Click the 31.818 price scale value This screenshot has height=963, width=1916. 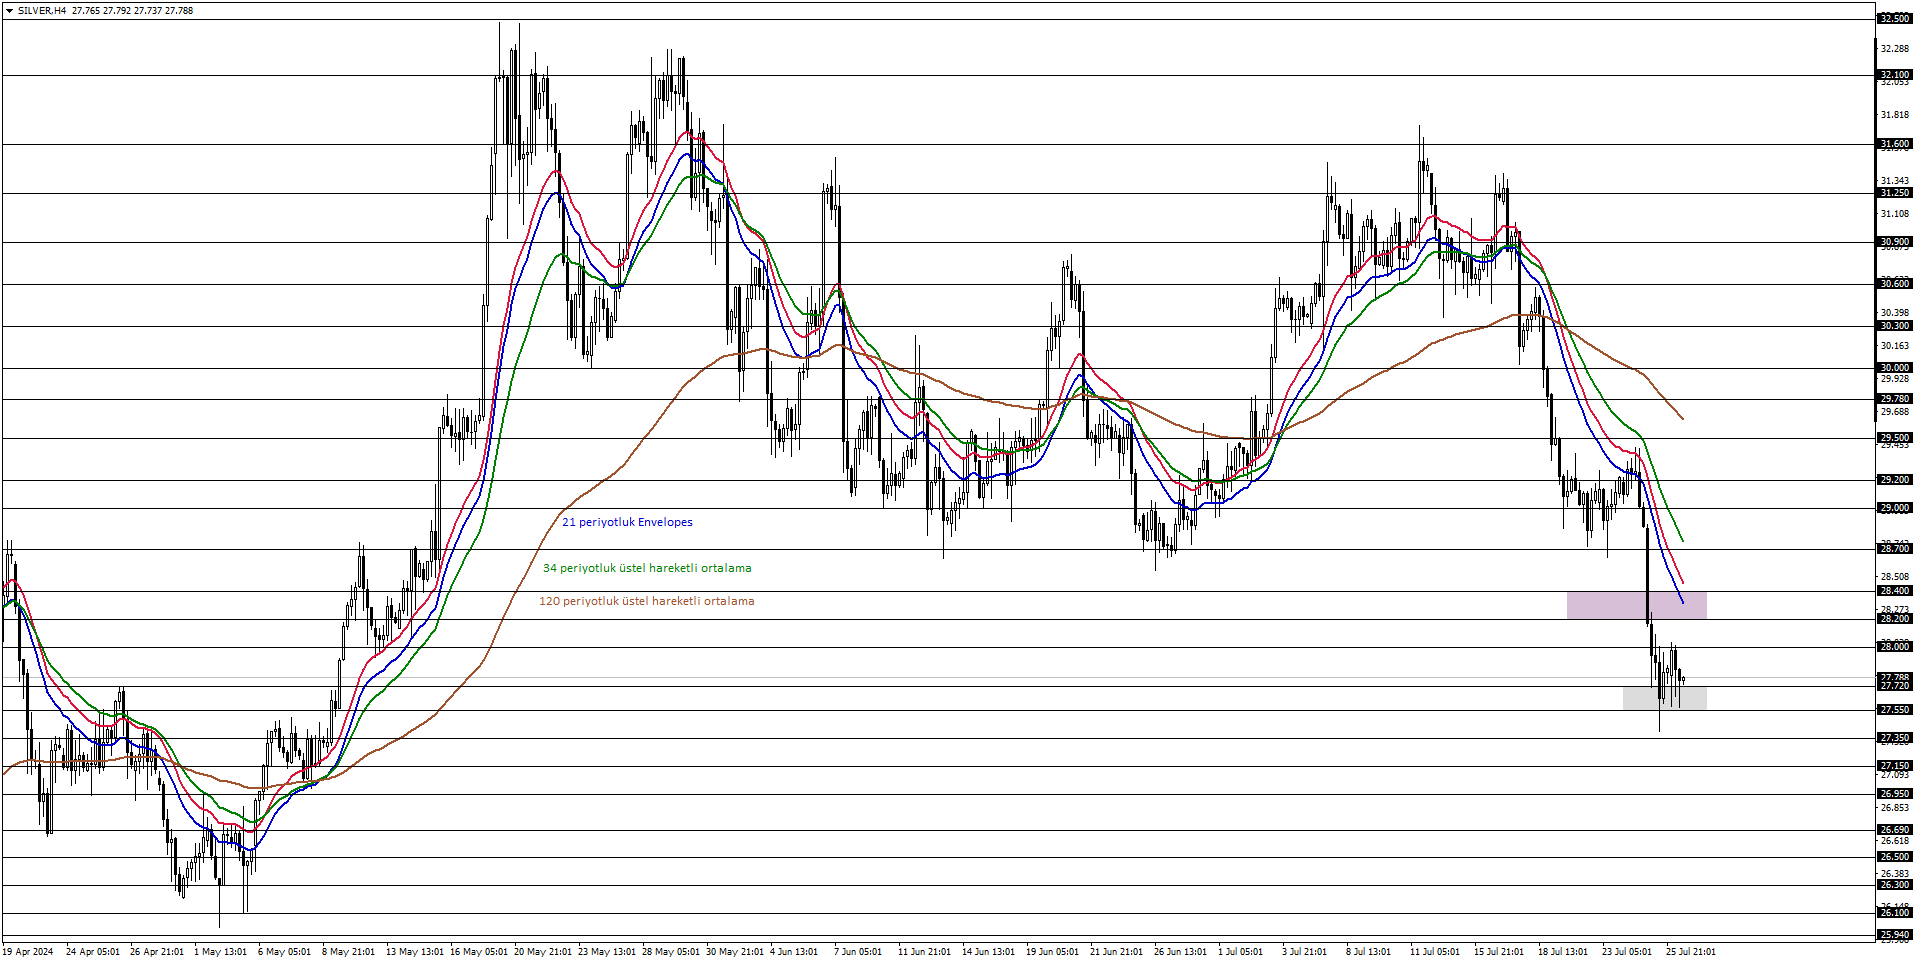(1895, 115)
